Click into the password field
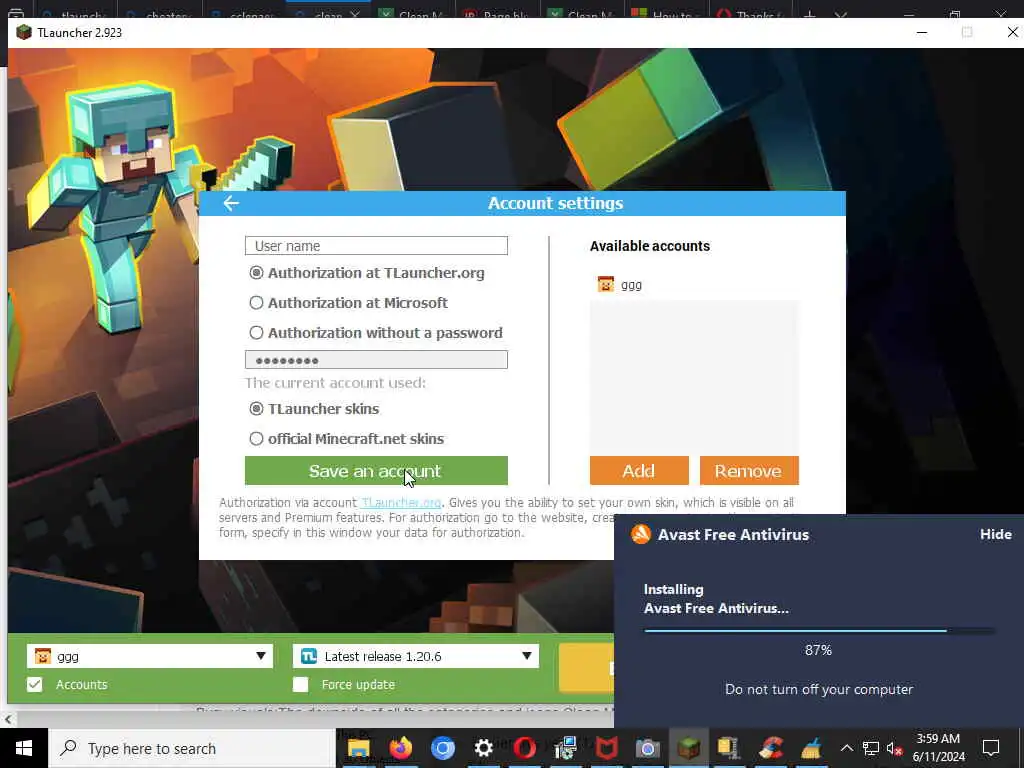This screenshot has height=768, width=1024. (376, 360)
